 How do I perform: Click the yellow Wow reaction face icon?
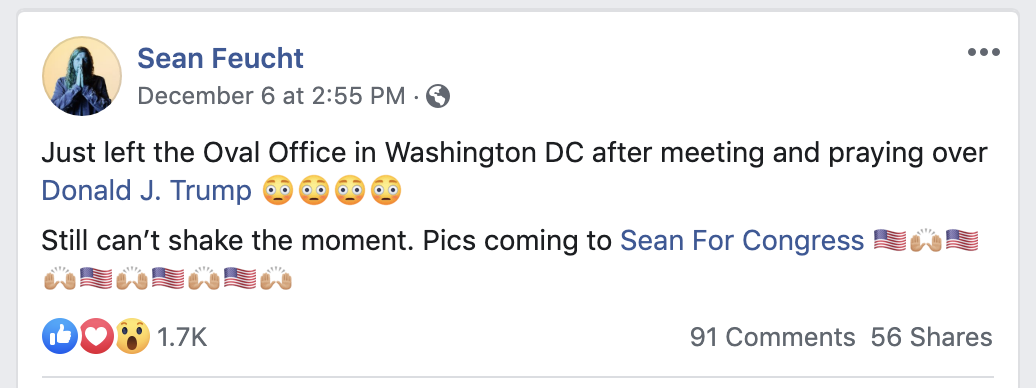tap(133, 337)
